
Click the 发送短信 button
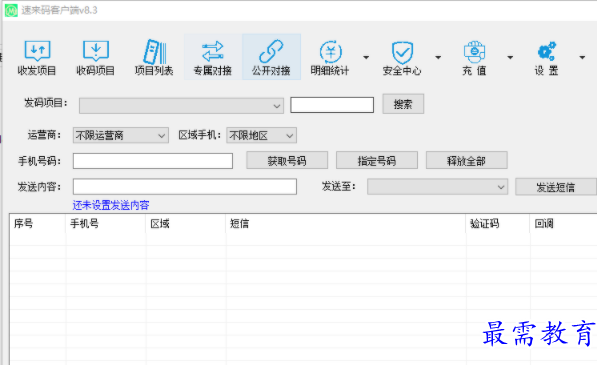556,187
